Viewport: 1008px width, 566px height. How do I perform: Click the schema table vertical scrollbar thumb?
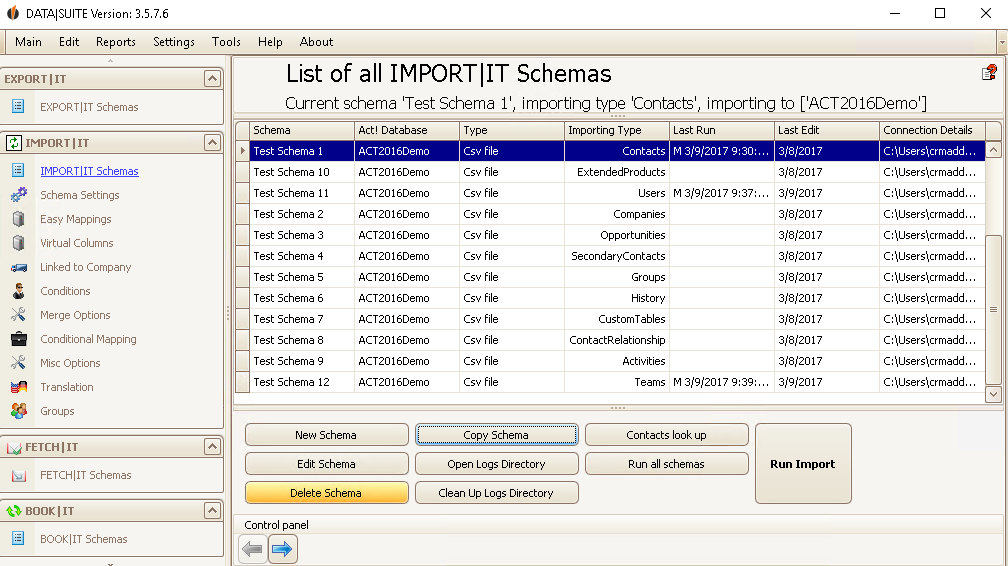[993, 310]
